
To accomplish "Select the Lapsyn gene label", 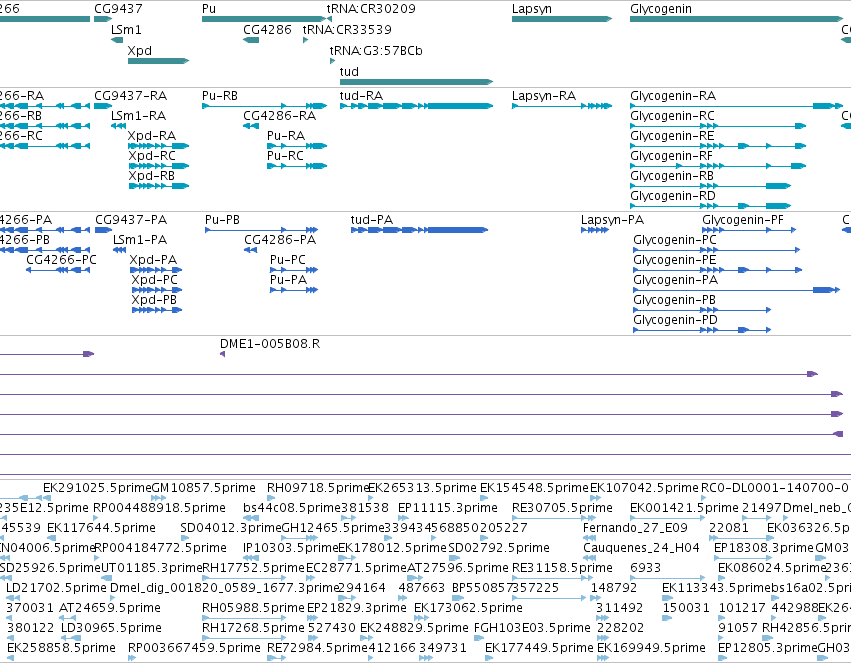I will click(531, 9).
